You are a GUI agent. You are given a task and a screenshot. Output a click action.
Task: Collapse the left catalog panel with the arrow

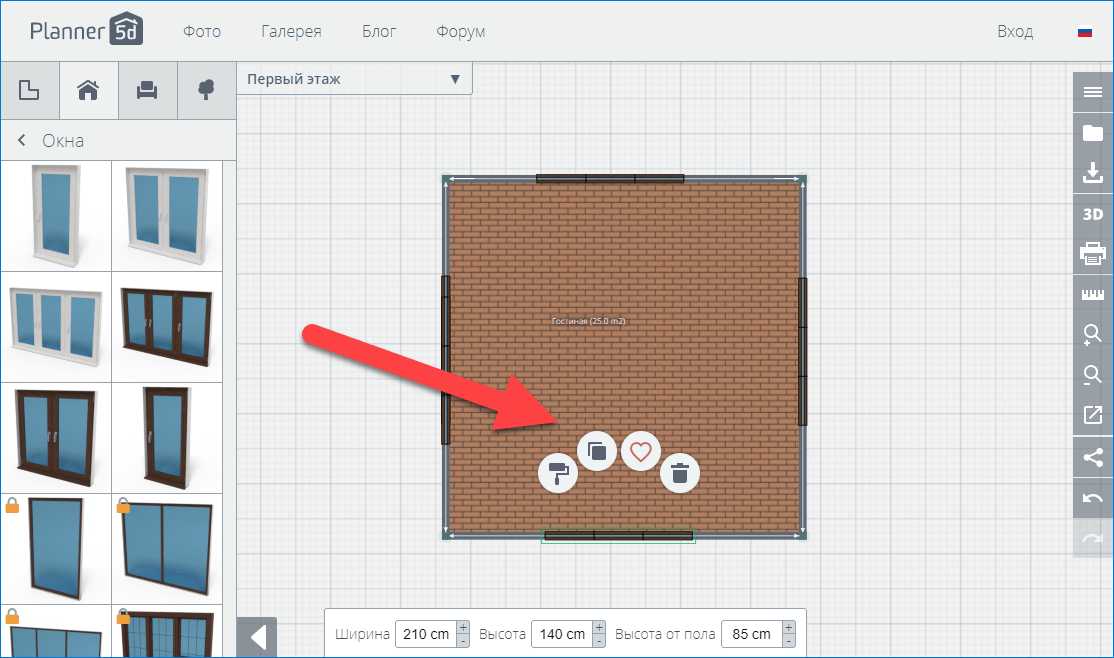[x=257, y=637]
